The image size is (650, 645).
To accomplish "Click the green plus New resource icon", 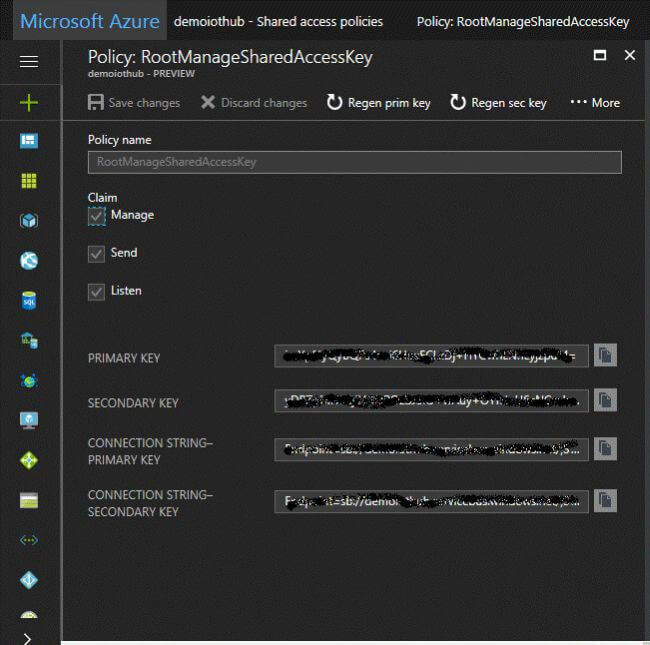I will click(x=29, y=102).
